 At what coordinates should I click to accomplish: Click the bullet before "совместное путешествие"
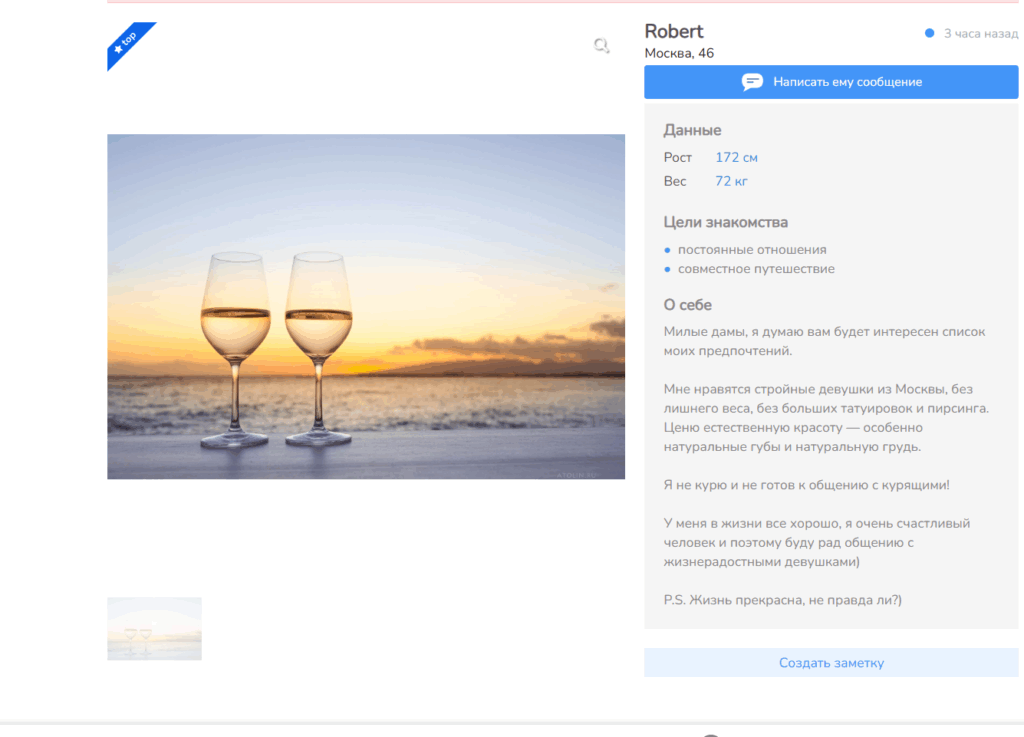coord(667,269)
